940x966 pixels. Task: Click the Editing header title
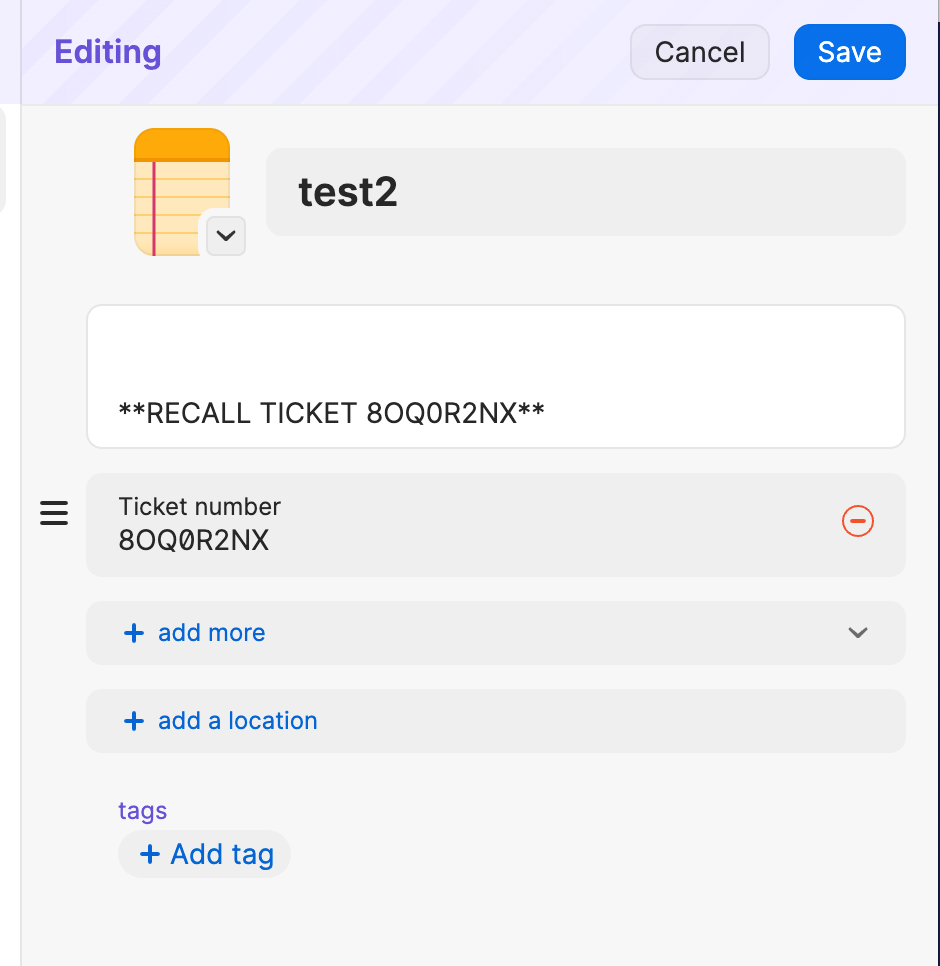click(x=107, y=52)
